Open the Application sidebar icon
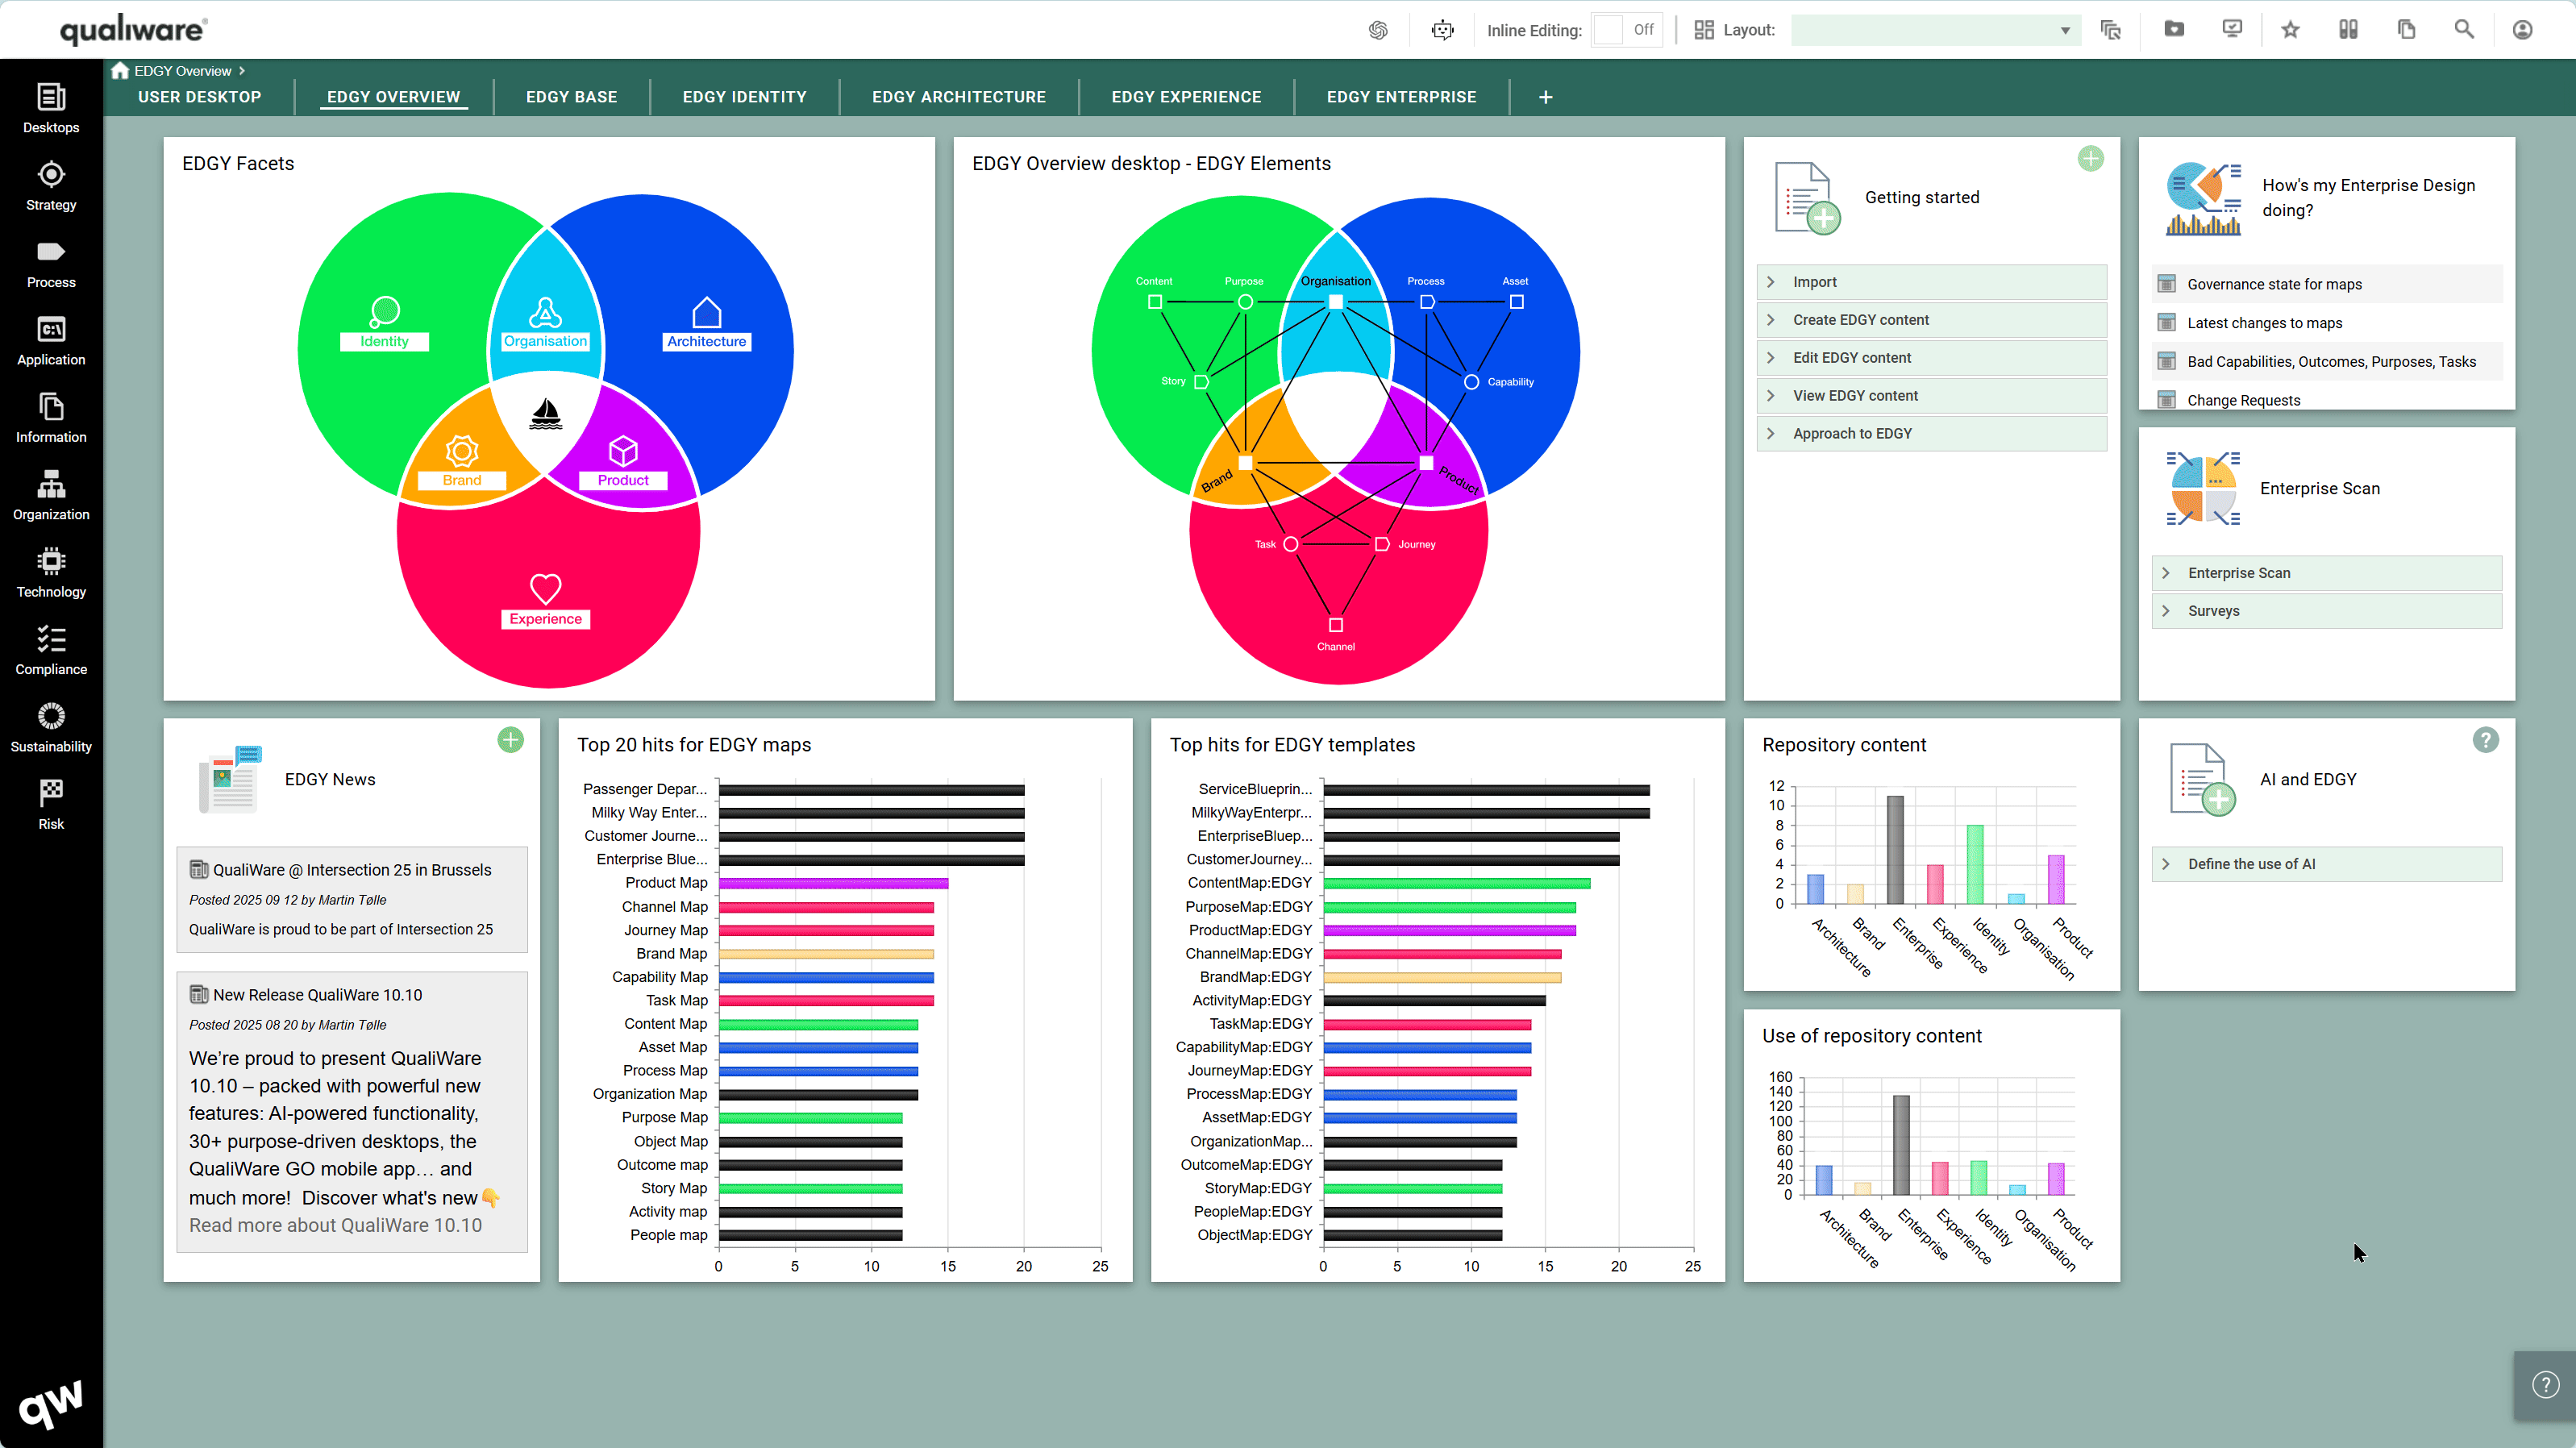This screenshot has width=2576, height=1448. [51, 341]
